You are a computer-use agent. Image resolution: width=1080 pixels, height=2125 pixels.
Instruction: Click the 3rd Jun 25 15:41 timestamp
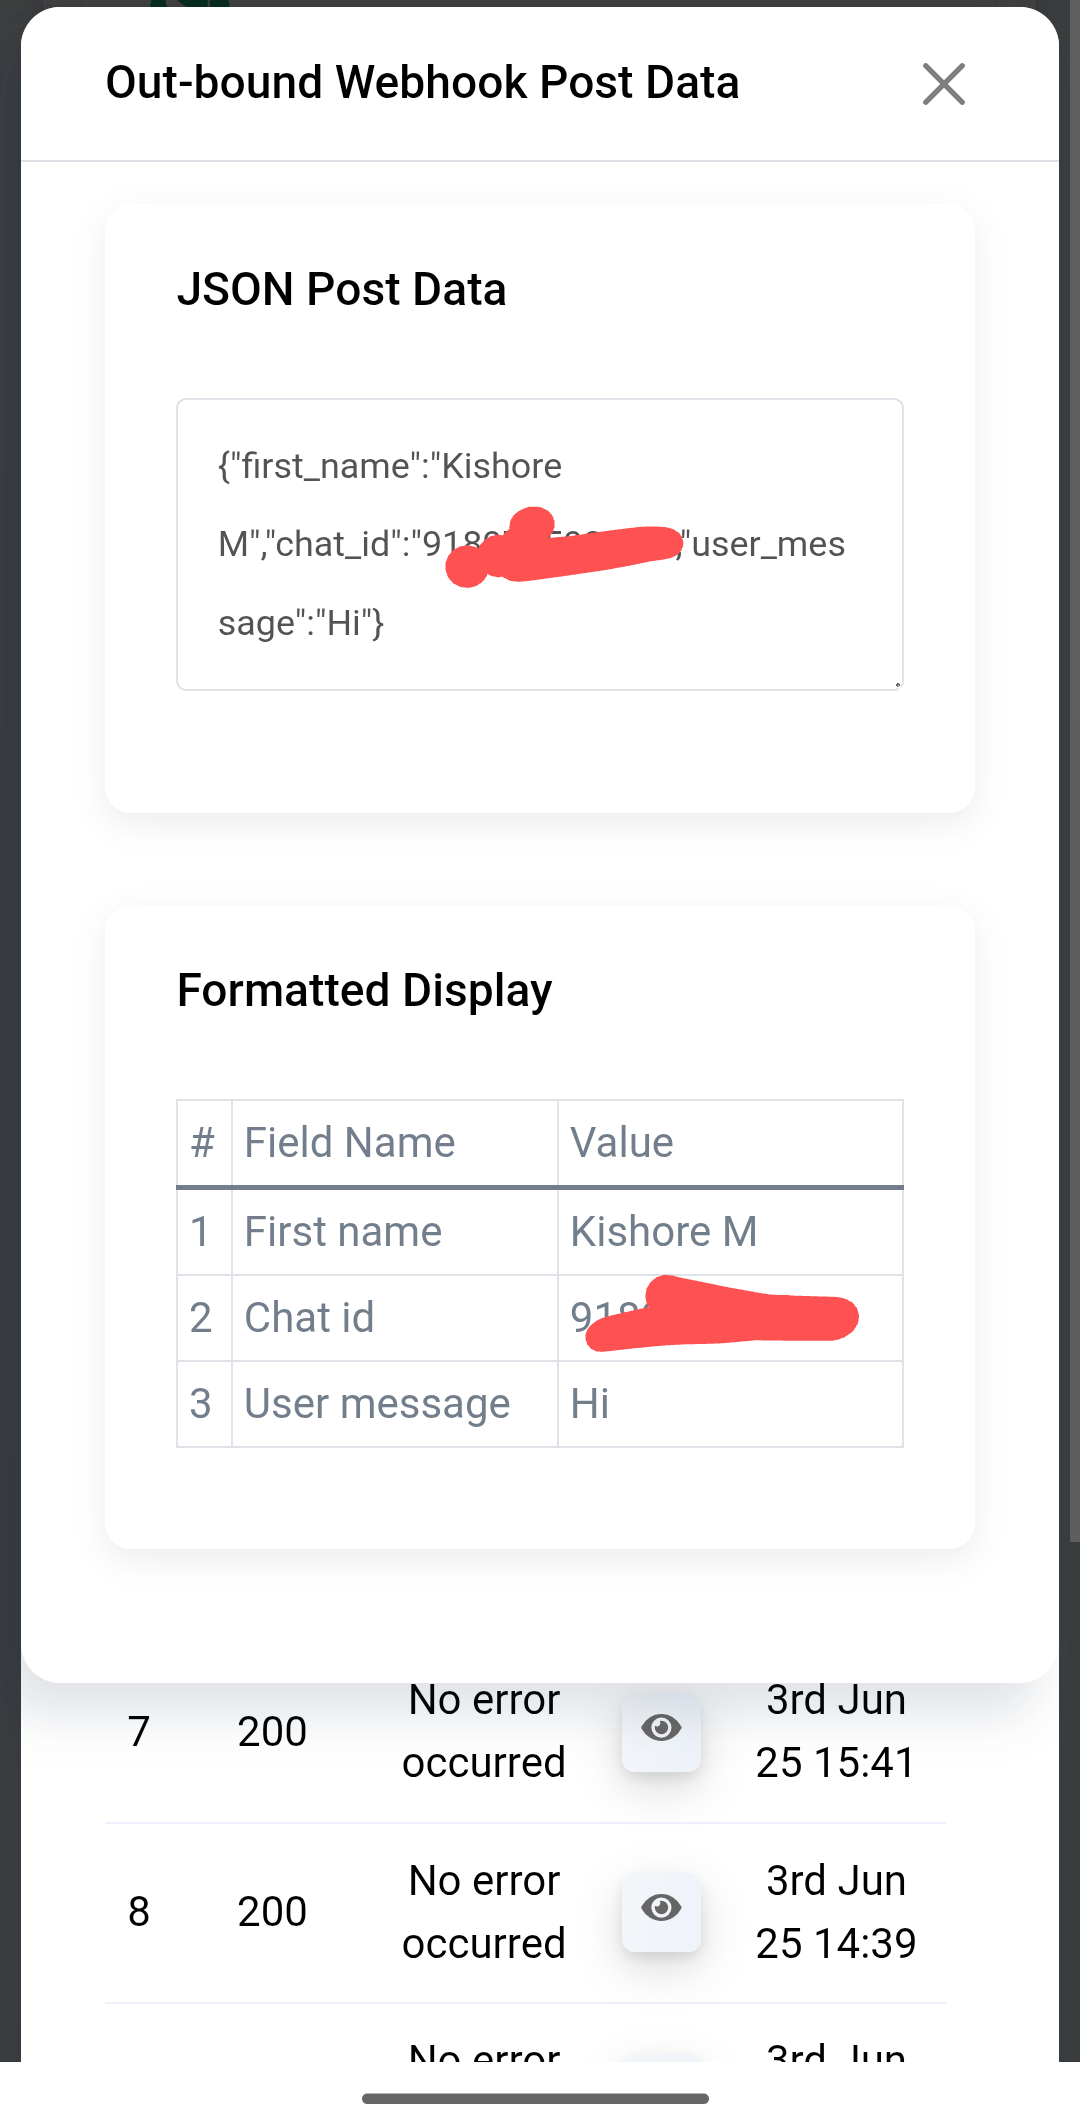point(835,1732)
